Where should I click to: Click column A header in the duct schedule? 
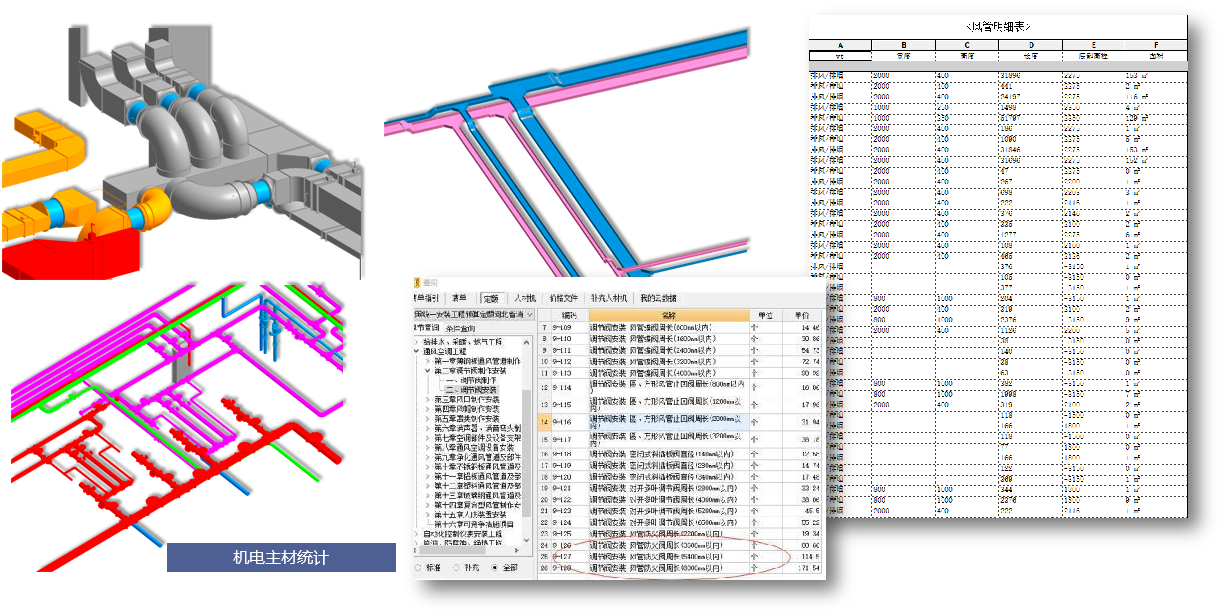tap(840, 45)
